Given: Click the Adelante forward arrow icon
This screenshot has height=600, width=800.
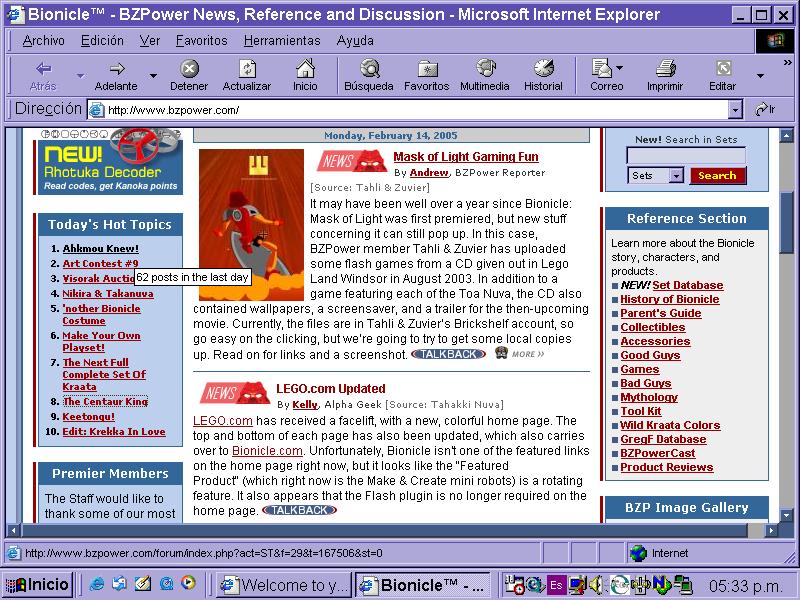Looking at the screenshot, I should [x=117, y=68].
